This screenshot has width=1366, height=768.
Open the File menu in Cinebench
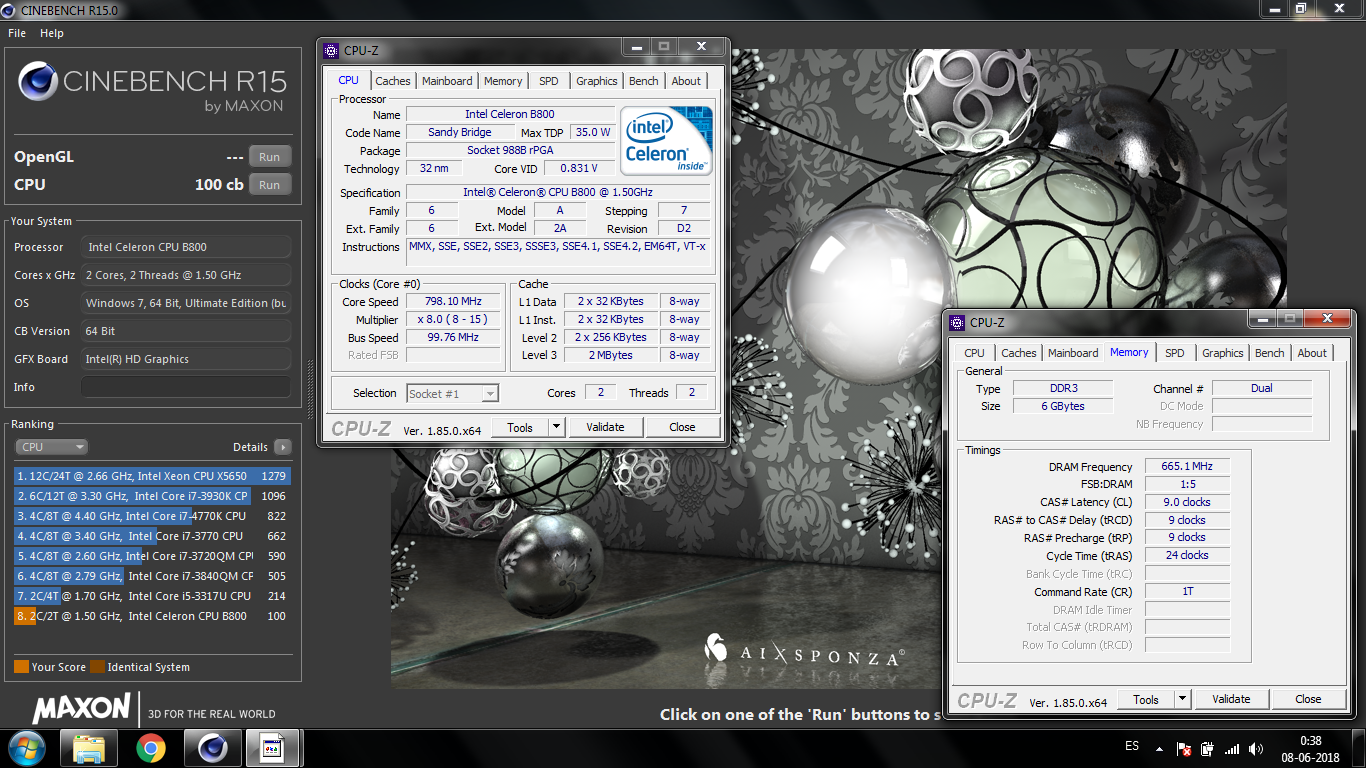click(x=17, y=33)
